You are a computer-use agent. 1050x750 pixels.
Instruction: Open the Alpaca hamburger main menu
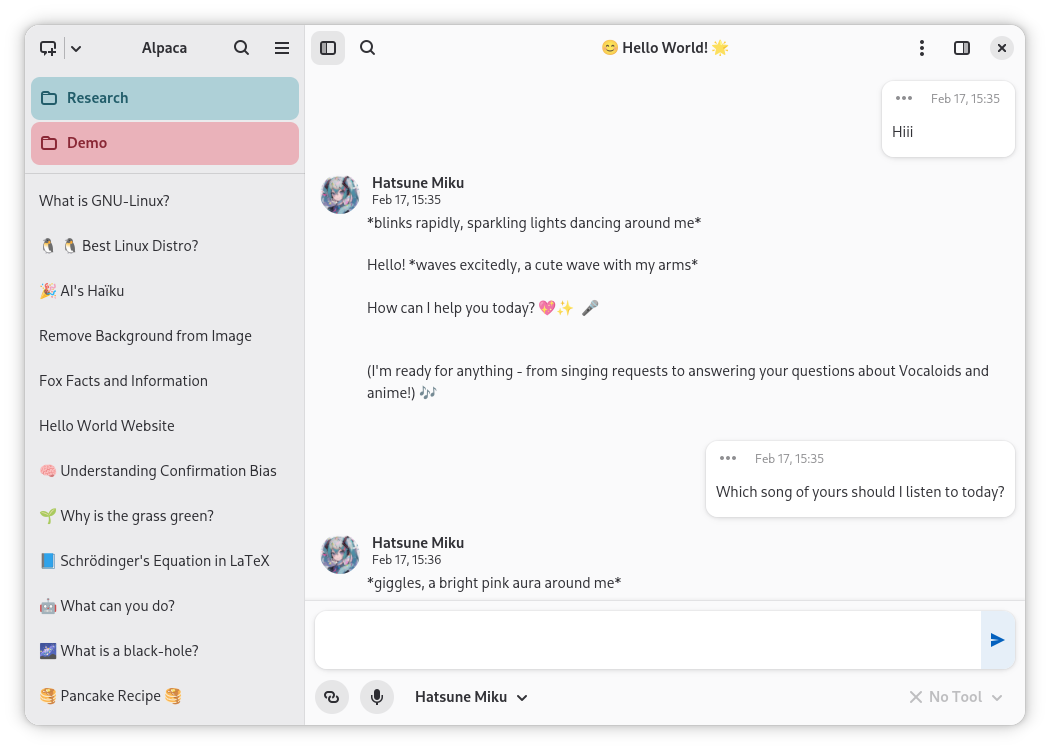tap(282, 48)
